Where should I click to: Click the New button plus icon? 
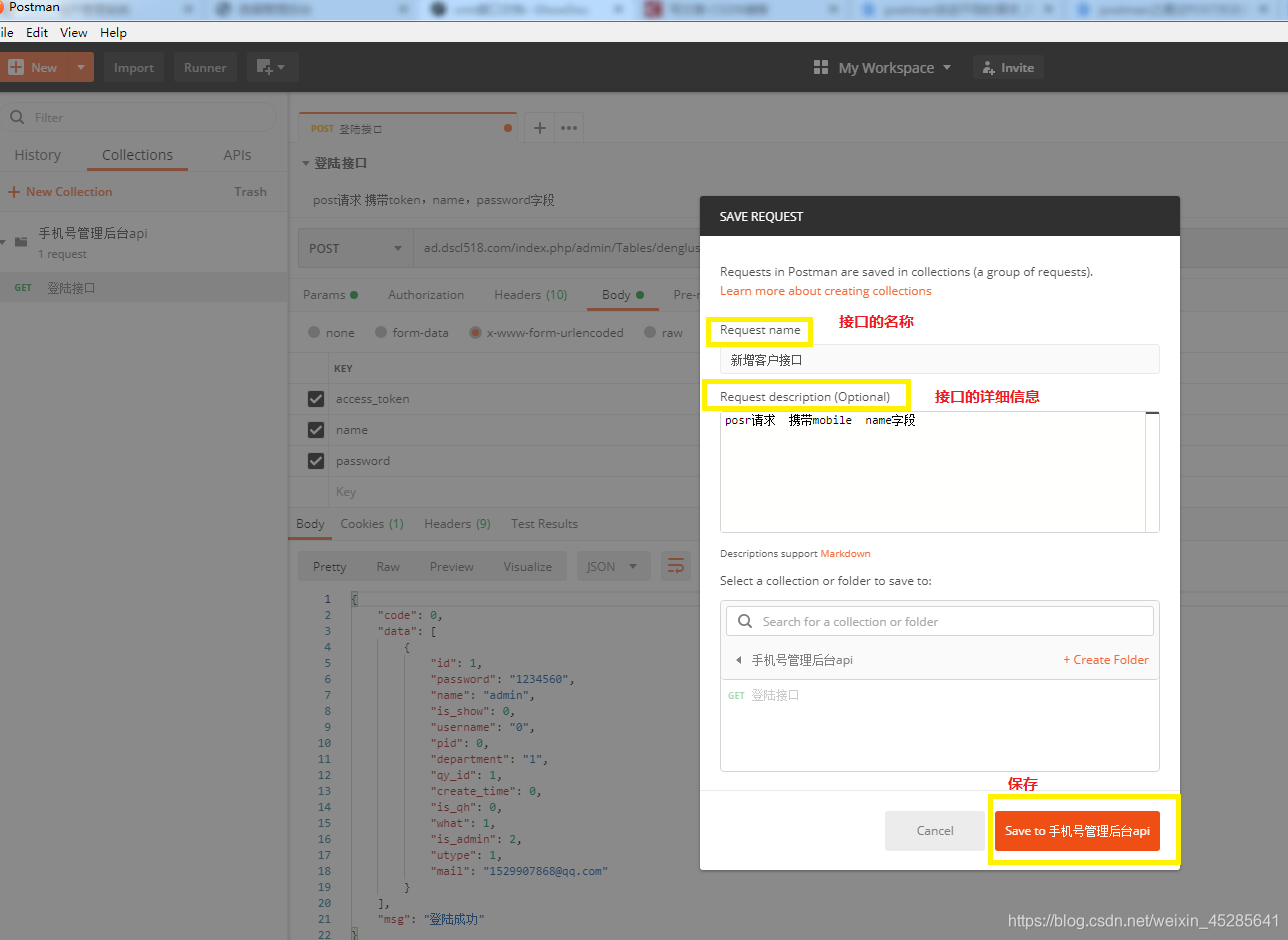[16, 68]
